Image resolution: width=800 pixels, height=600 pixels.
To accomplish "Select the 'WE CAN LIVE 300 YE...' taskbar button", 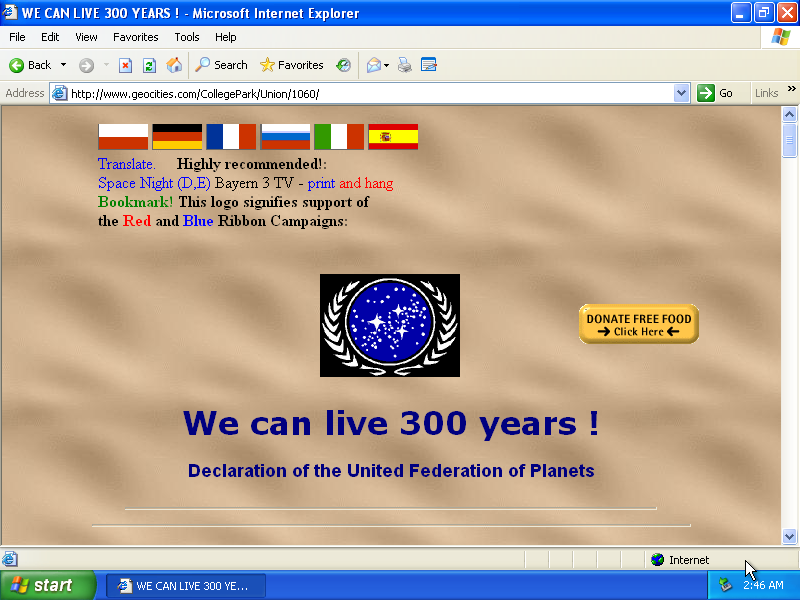I will coord(186,586).
